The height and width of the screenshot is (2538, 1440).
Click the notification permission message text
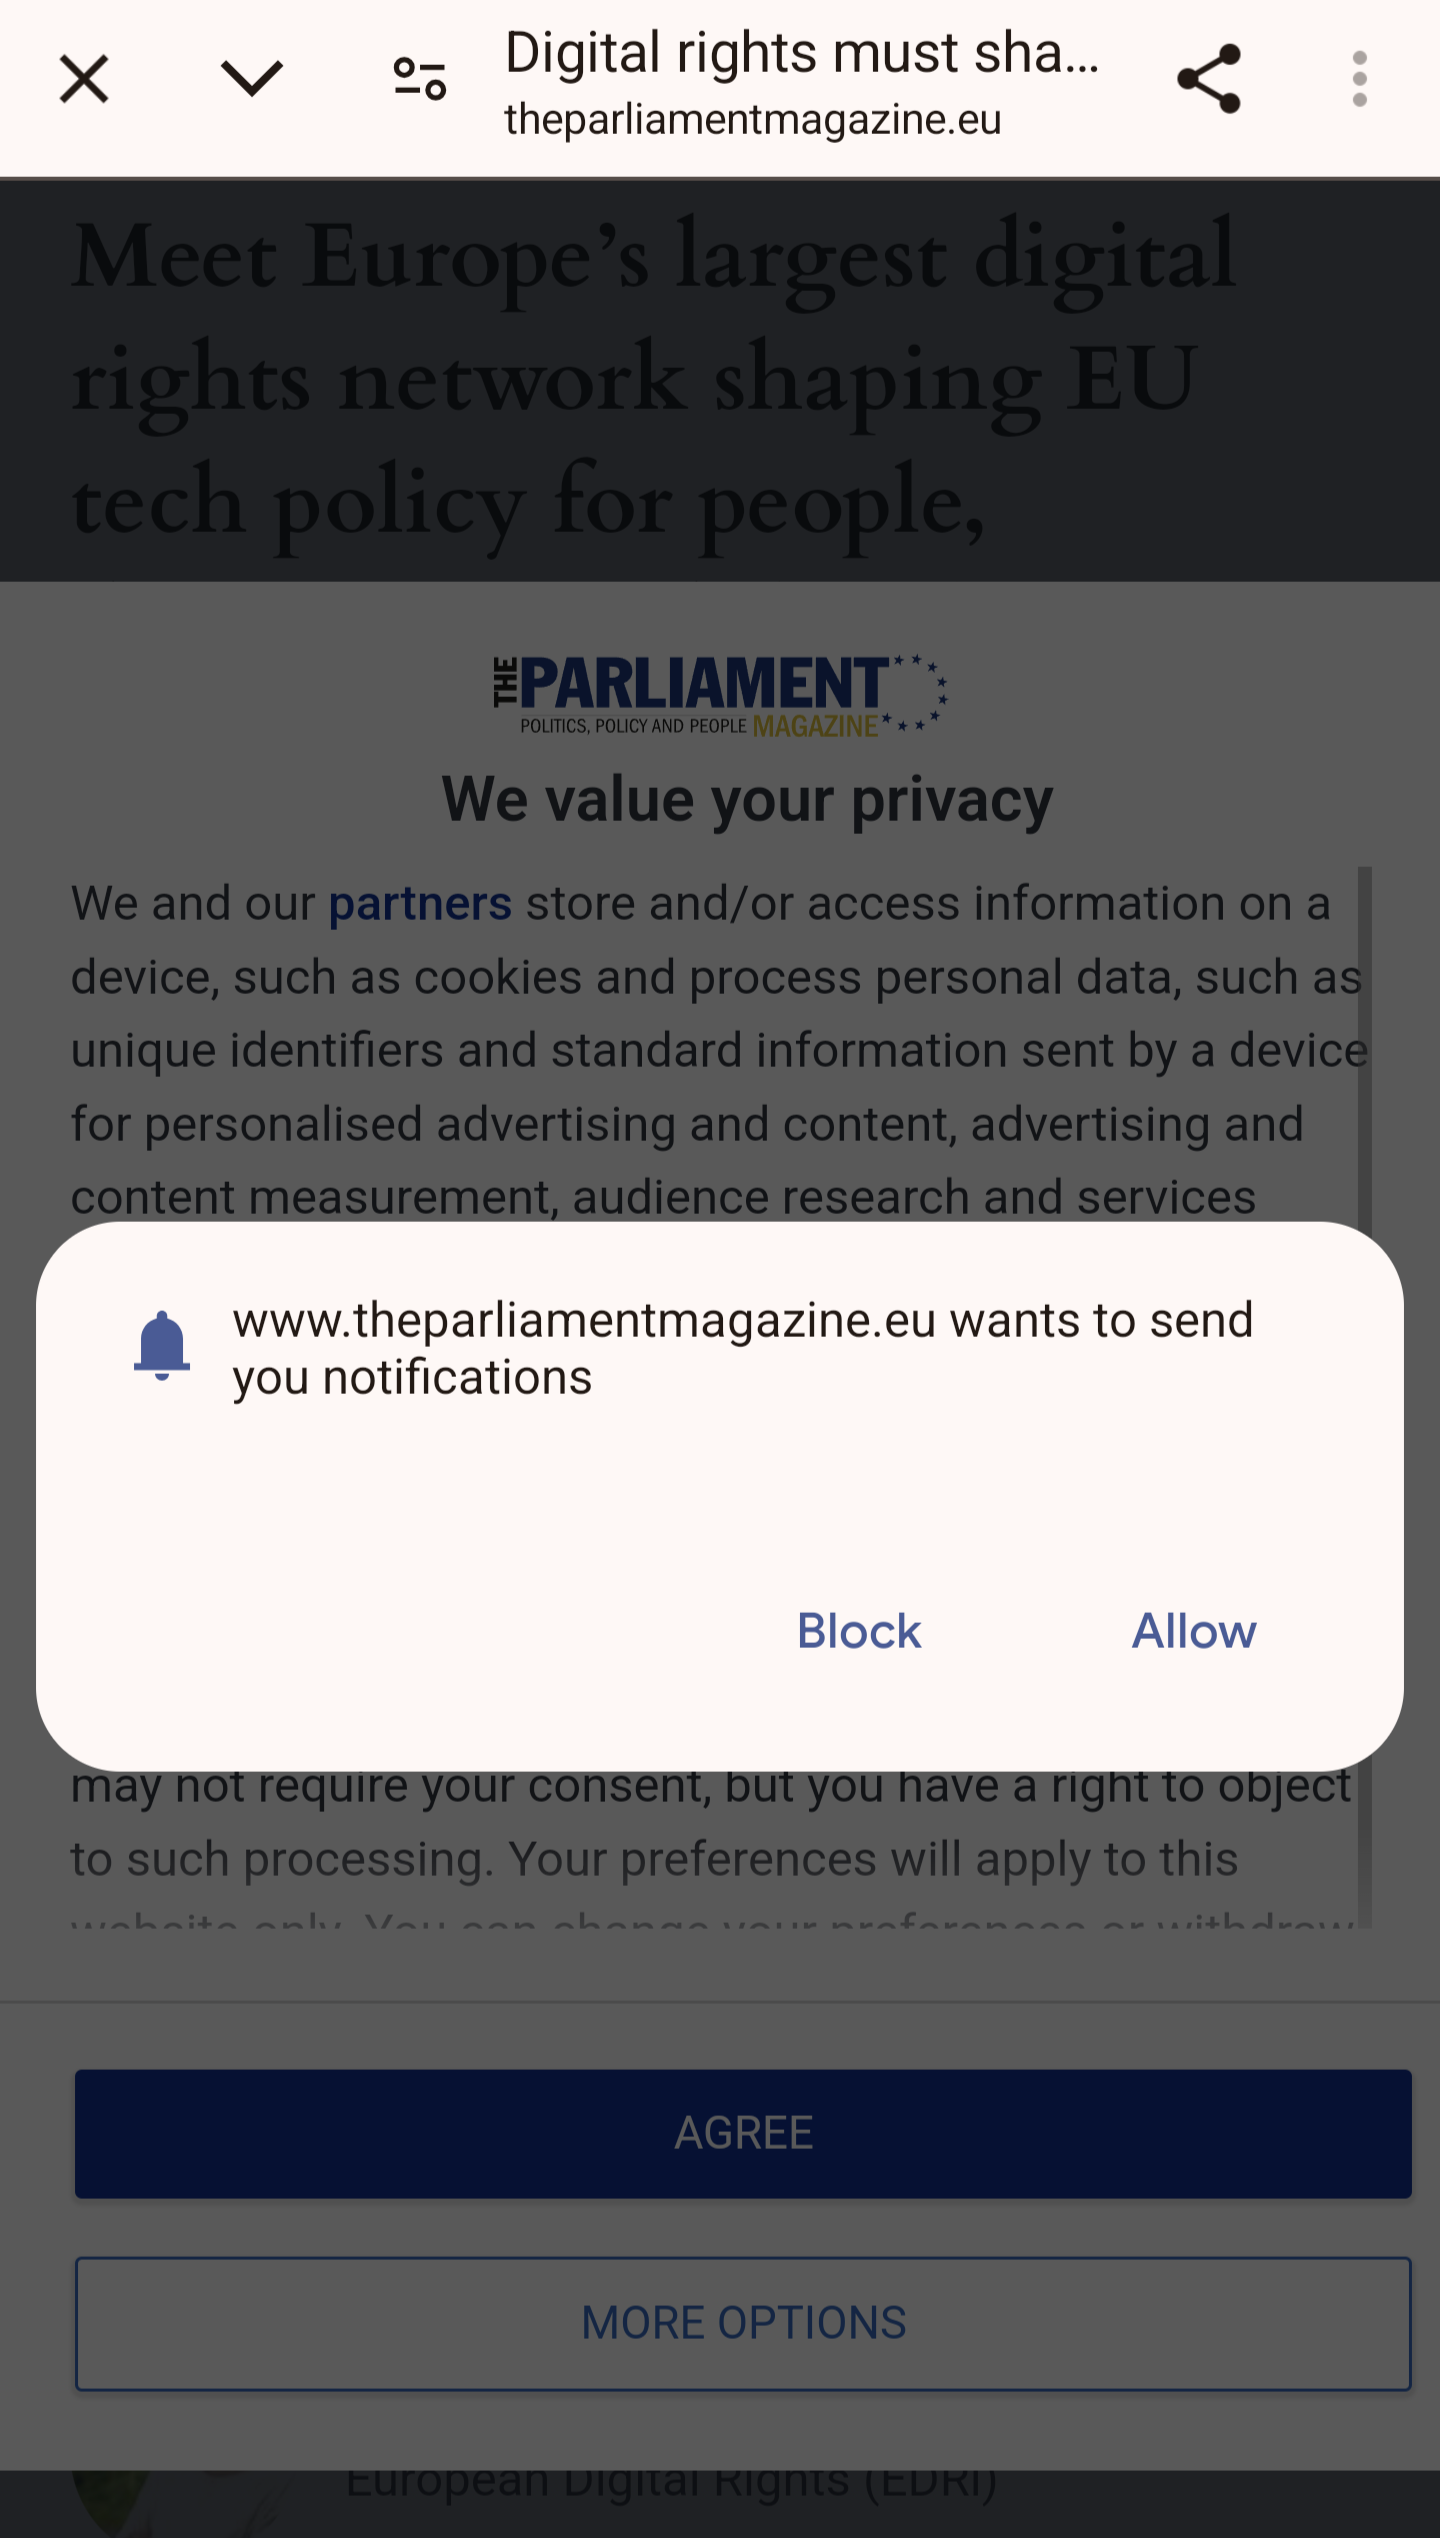742,1348
